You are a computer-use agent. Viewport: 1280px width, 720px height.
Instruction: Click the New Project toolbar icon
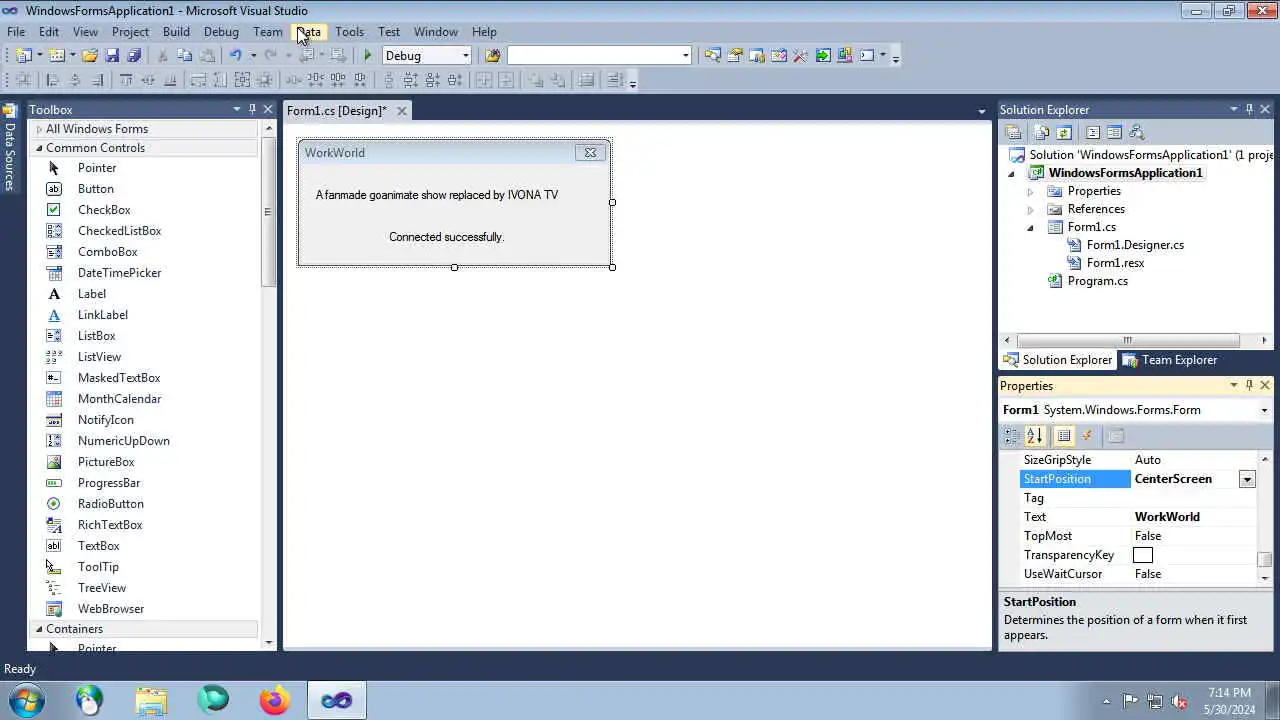click(x=23, y=56)
